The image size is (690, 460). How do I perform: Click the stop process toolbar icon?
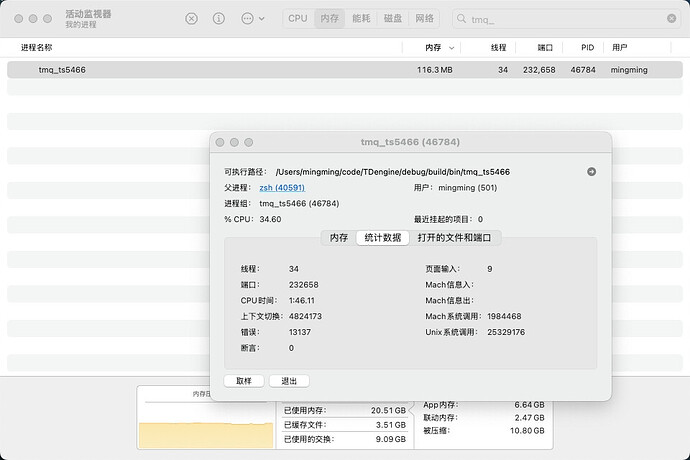[191, 18]
